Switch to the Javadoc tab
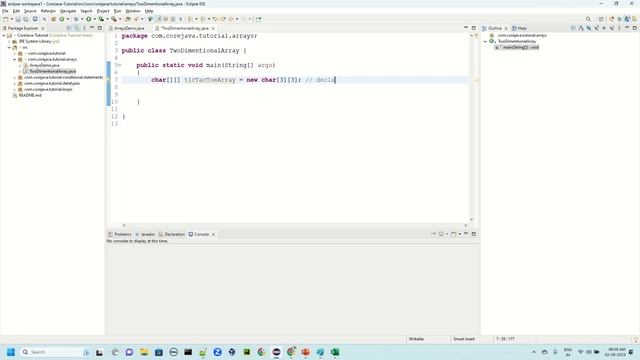 click(x=145, y=234)
